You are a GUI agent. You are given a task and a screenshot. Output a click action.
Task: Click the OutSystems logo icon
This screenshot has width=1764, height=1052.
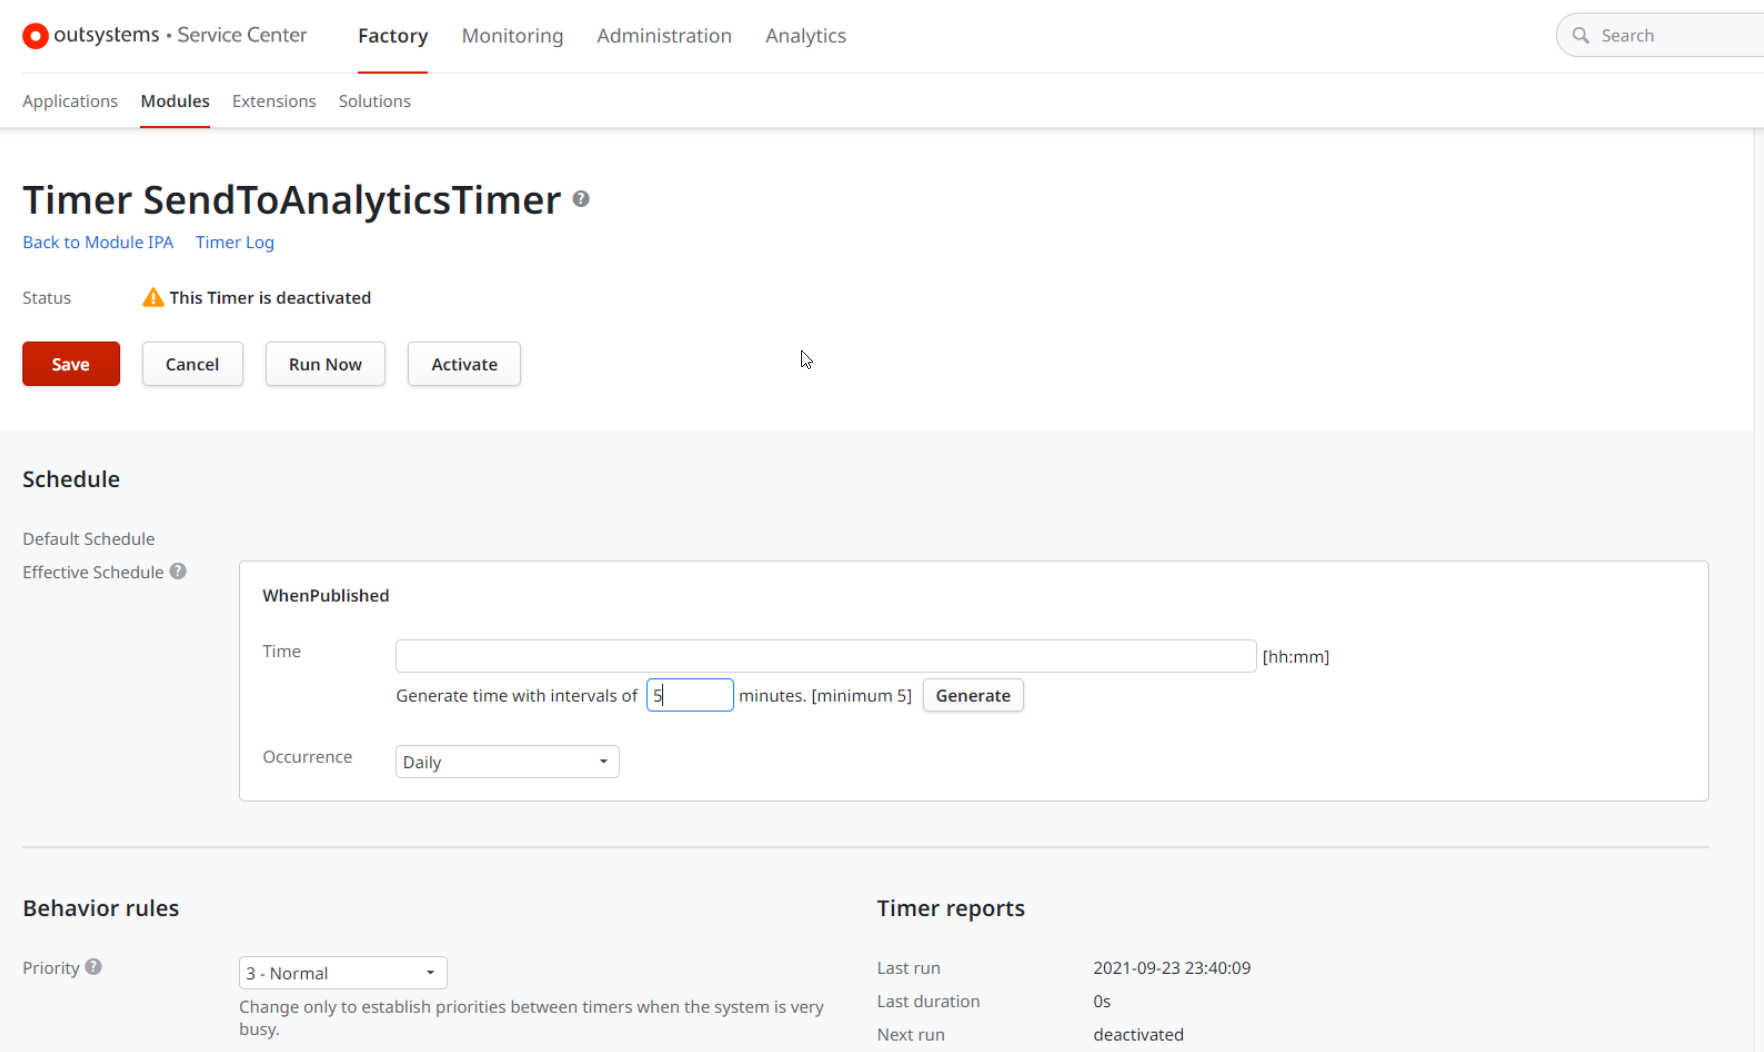(x=35, y=36)
